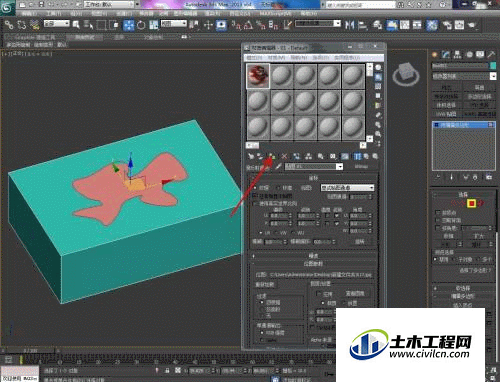Open 实用程序(U) menu in Material Editor

347,58
